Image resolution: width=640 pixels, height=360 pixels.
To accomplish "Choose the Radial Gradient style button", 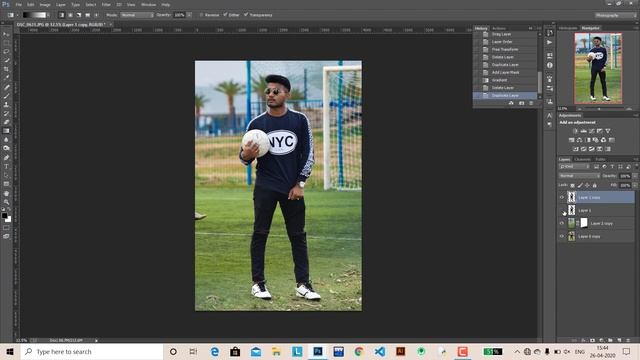I will coord(70,15).
